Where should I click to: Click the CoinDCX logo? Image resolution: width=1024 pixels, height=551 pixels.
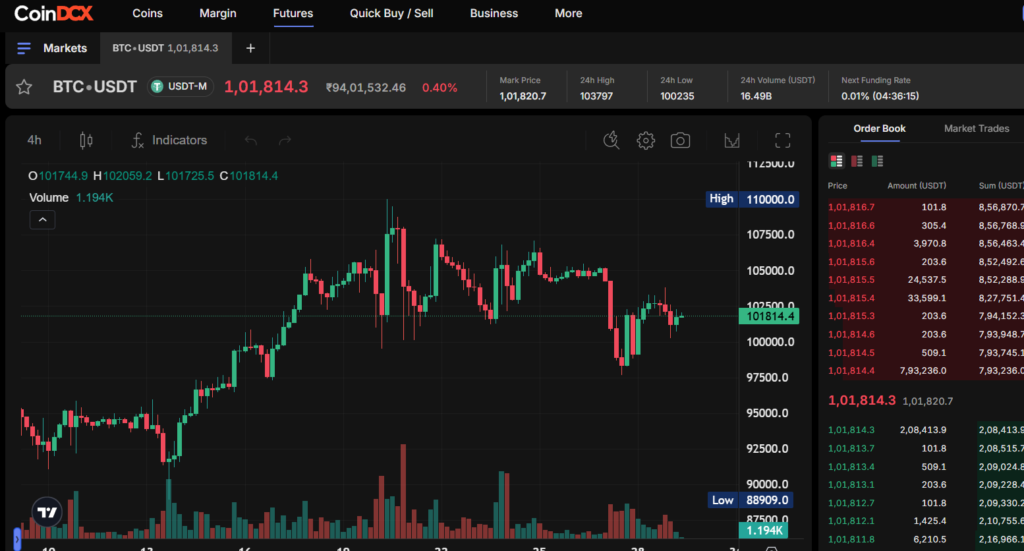coord(54,13)
